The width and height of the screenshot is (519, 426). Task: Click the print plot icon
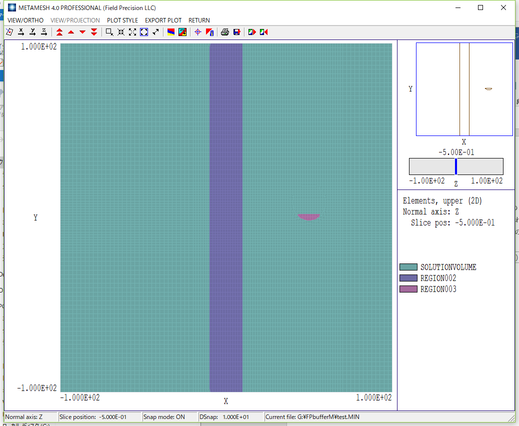point(225,32)
